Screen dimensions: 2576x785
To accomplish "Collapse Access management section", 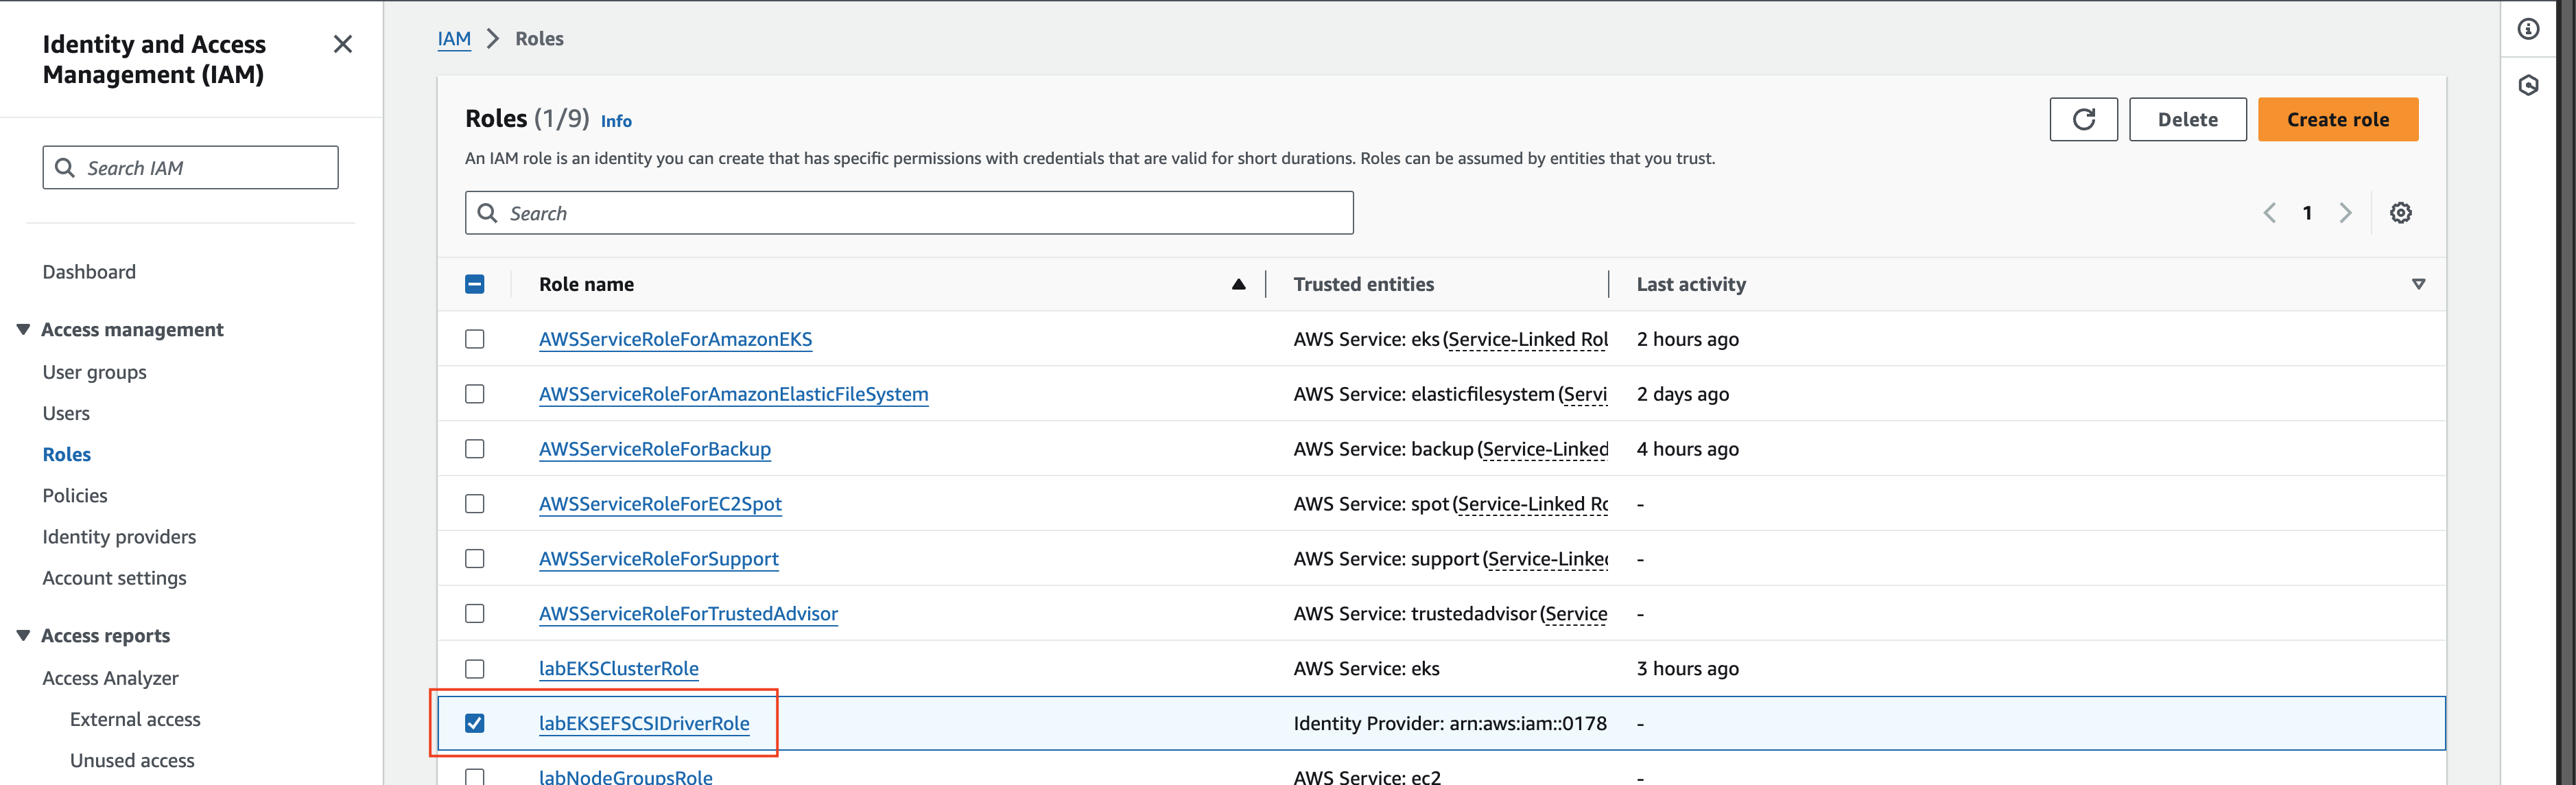I will [x=23, y=329].
